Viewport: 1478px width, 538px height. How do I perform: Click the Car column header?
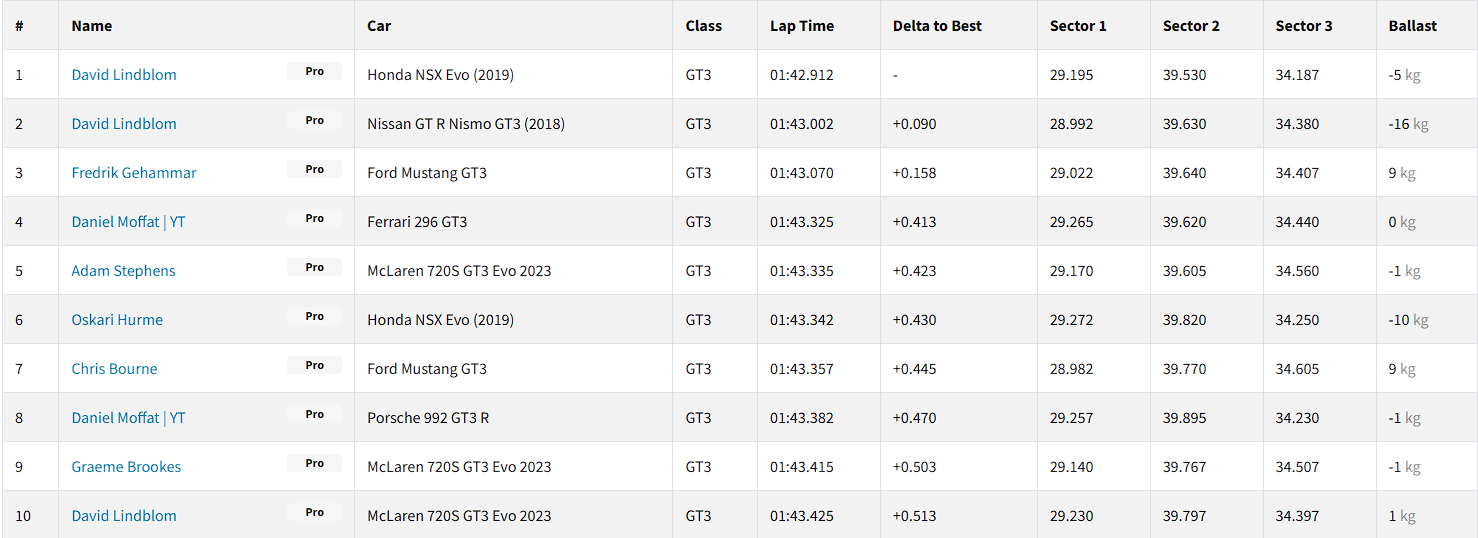(x=379, y=26)
